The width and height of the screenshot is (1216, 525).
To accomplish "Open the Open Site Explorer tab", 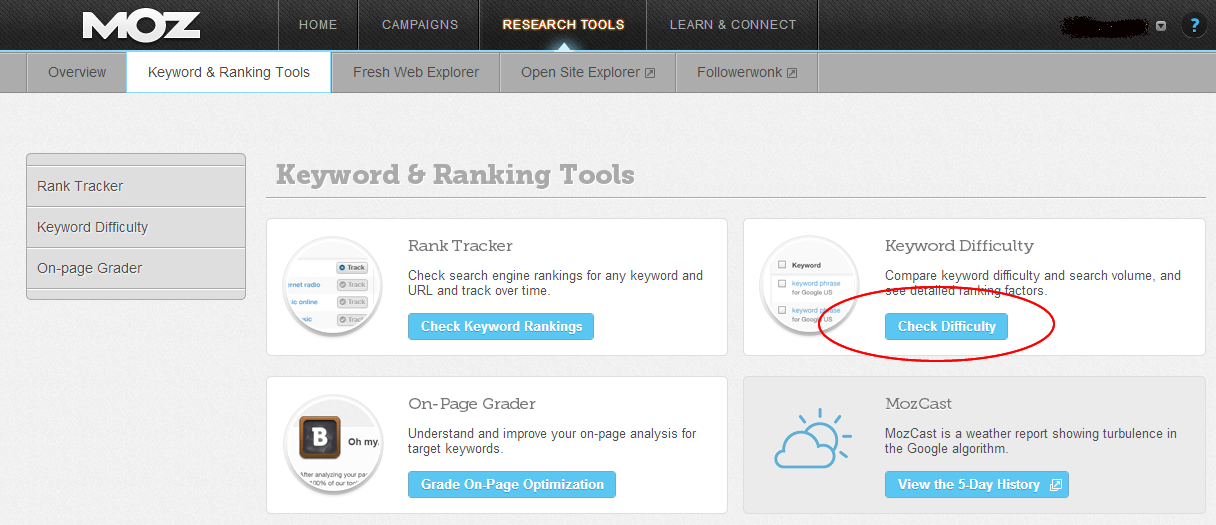I will pos(588,72).
